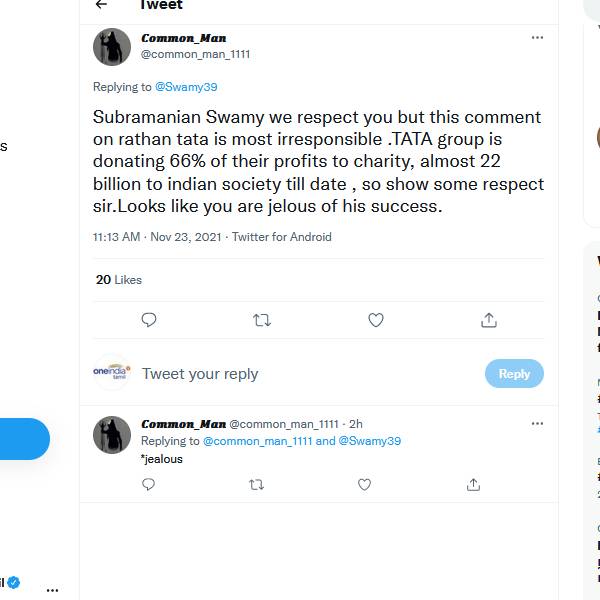Like the *jealous reply tweet
Screen dimensions: 600x600
point(364,485)
